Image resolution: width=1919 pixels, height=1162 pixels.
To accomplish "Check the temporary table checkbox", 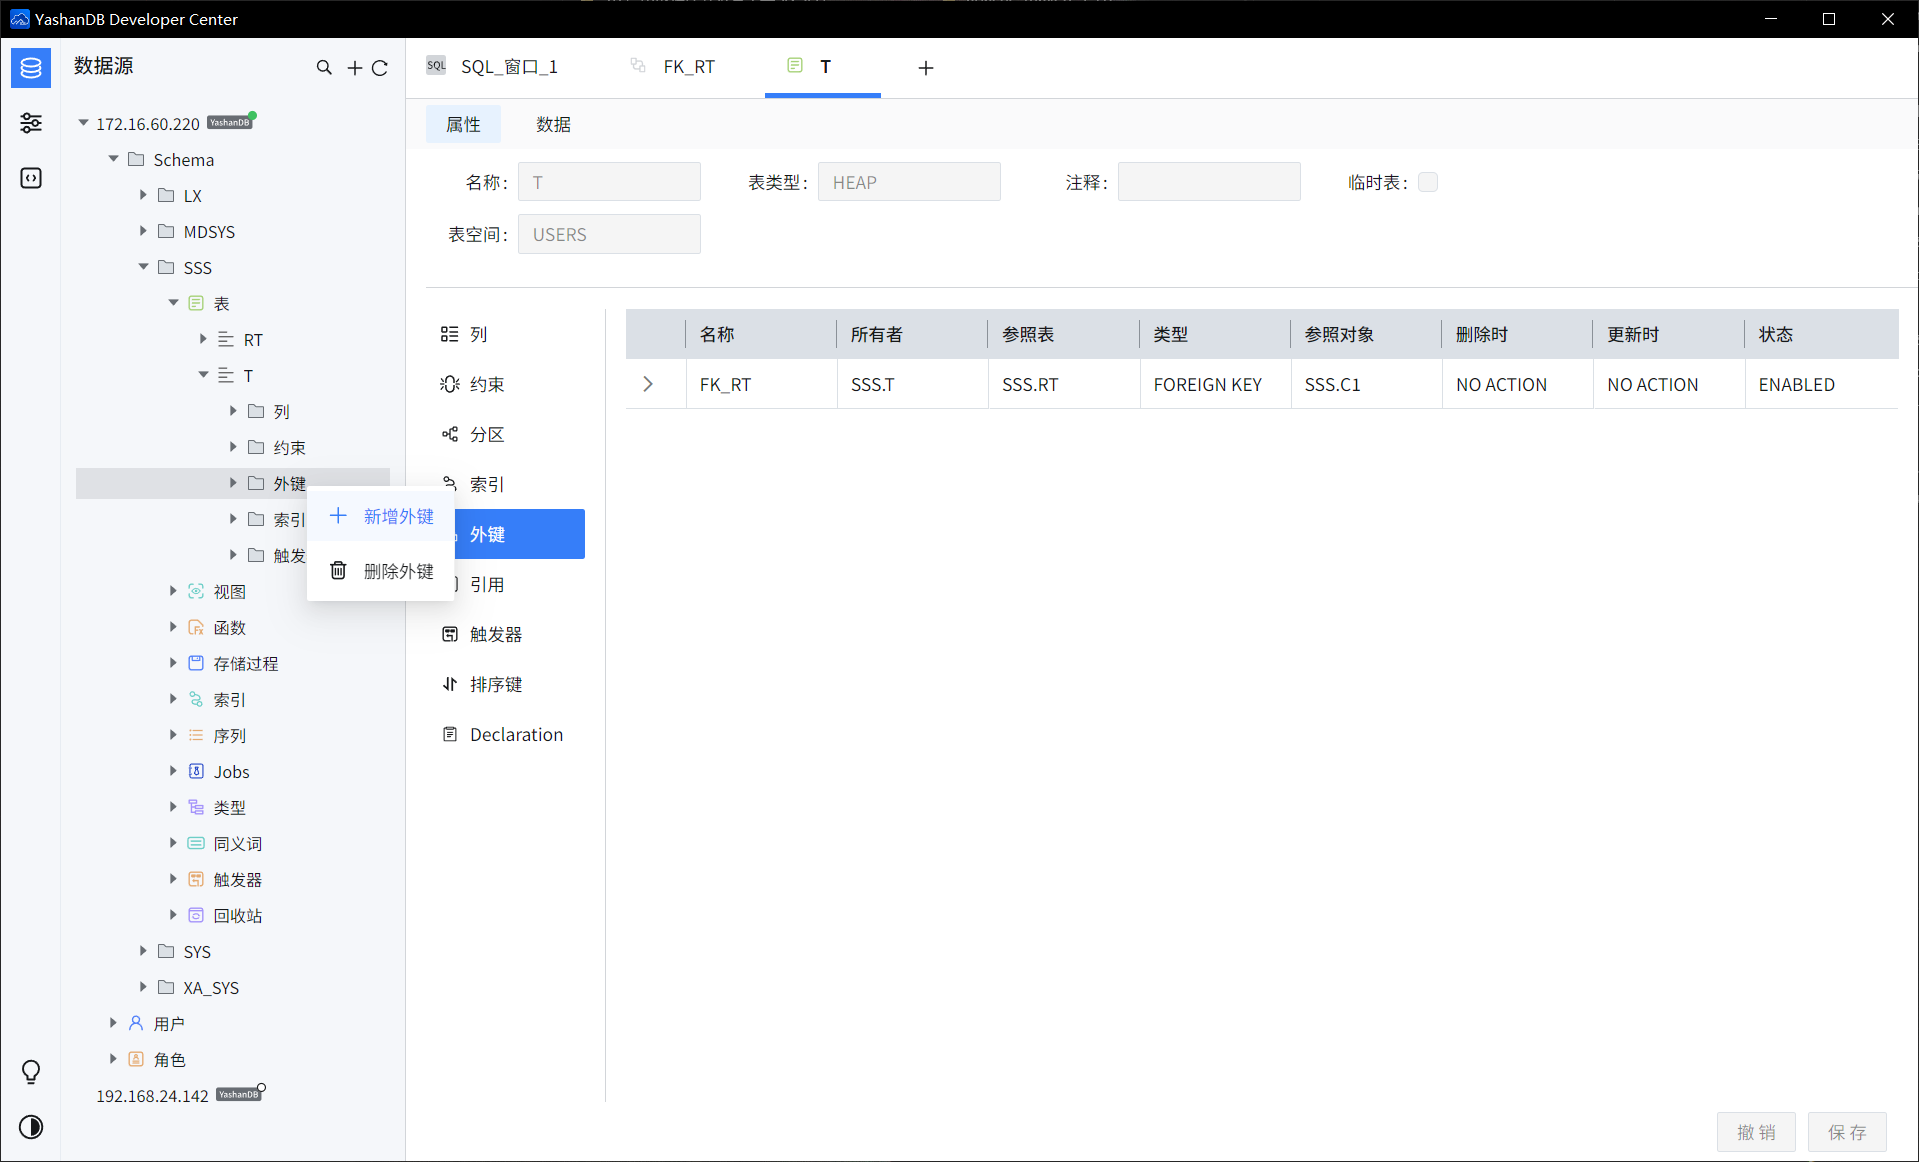I will click(x=1428, y=182).
